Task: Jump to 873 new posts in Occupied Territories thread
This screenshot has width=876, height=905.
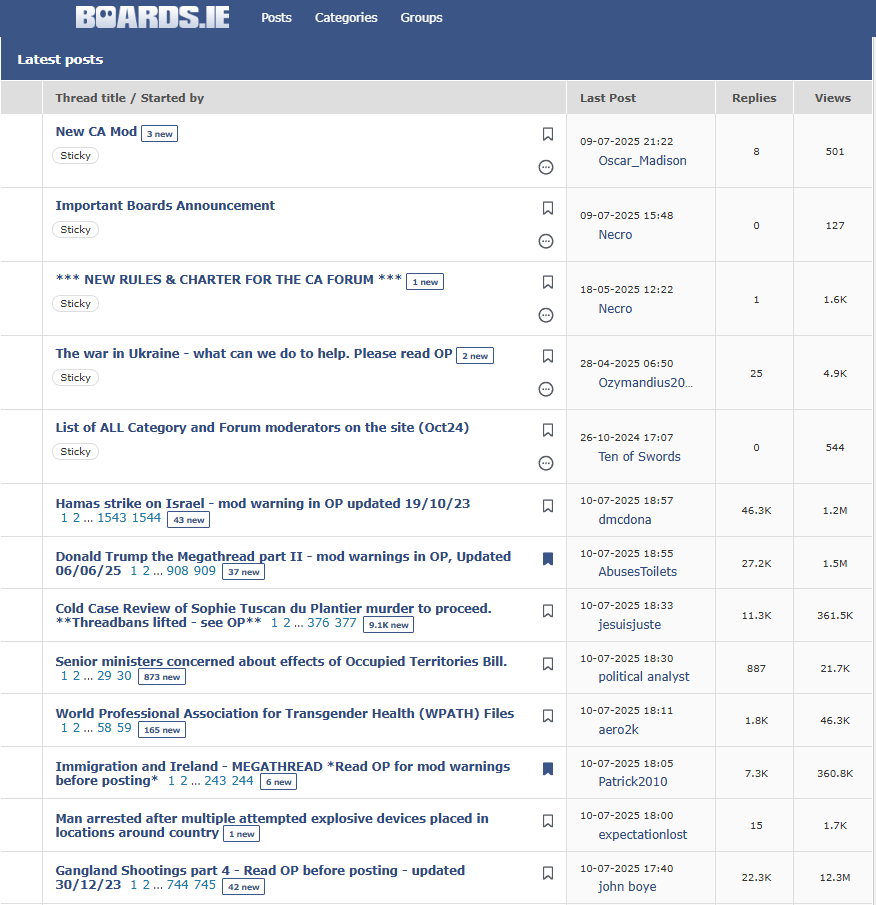Action: click(162, 677)
